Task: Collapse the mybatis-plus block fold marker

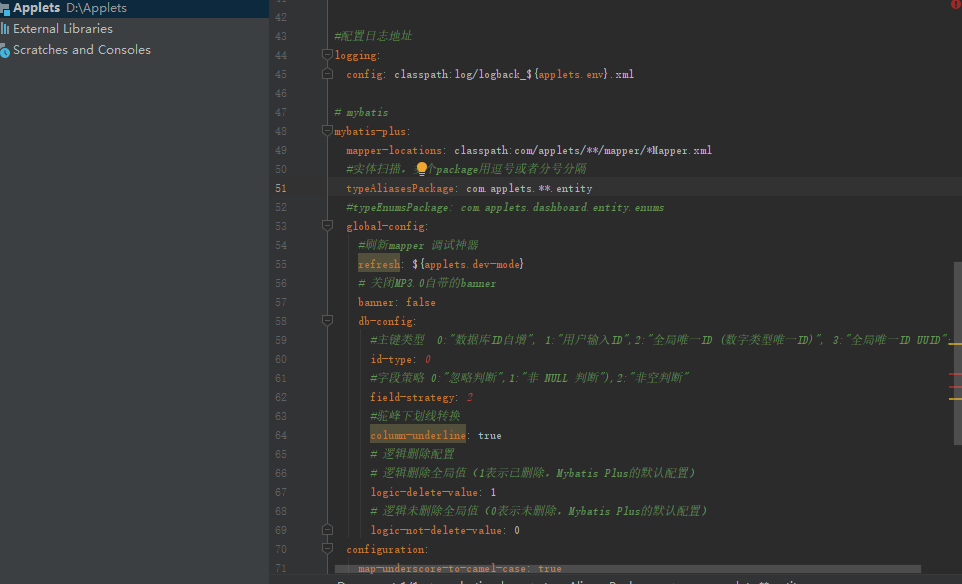Action: [327, 131]
